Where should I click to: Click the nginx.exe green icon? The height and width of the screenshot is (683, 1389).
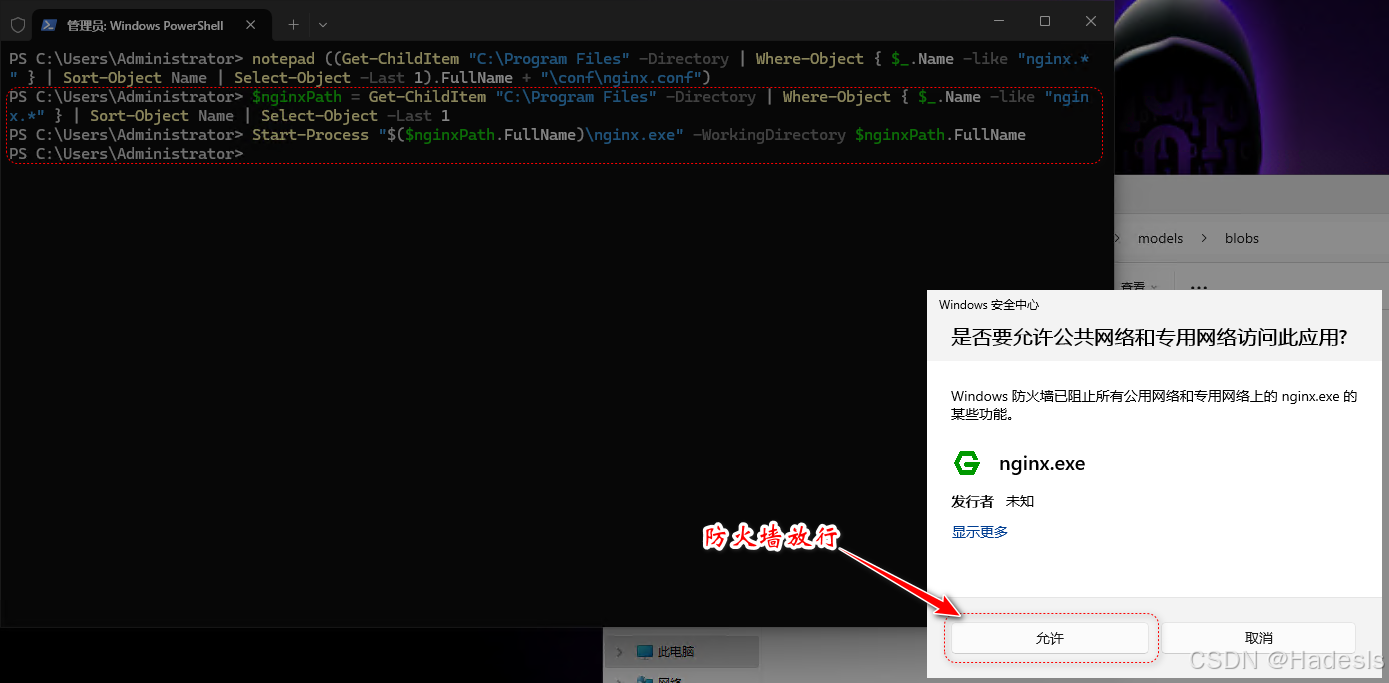click(967, 463)
